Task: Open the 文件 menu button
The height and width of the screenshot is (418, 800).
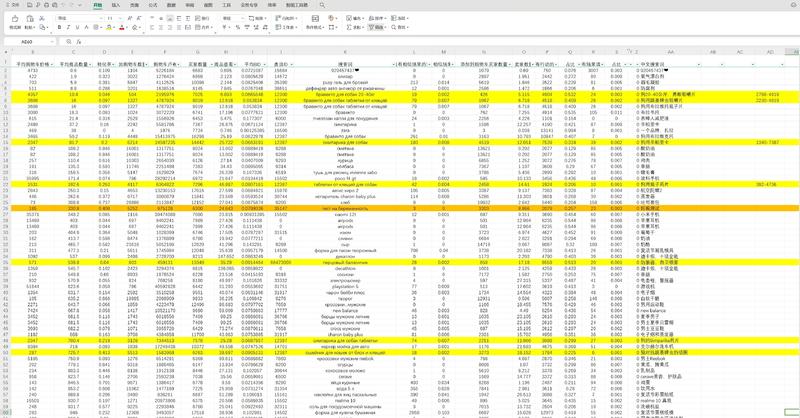Action: (13, 5)
